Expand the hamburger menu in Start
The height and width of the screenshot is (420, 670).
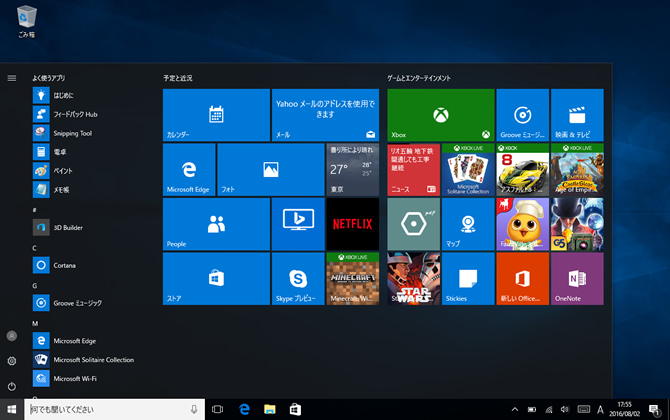12,77
